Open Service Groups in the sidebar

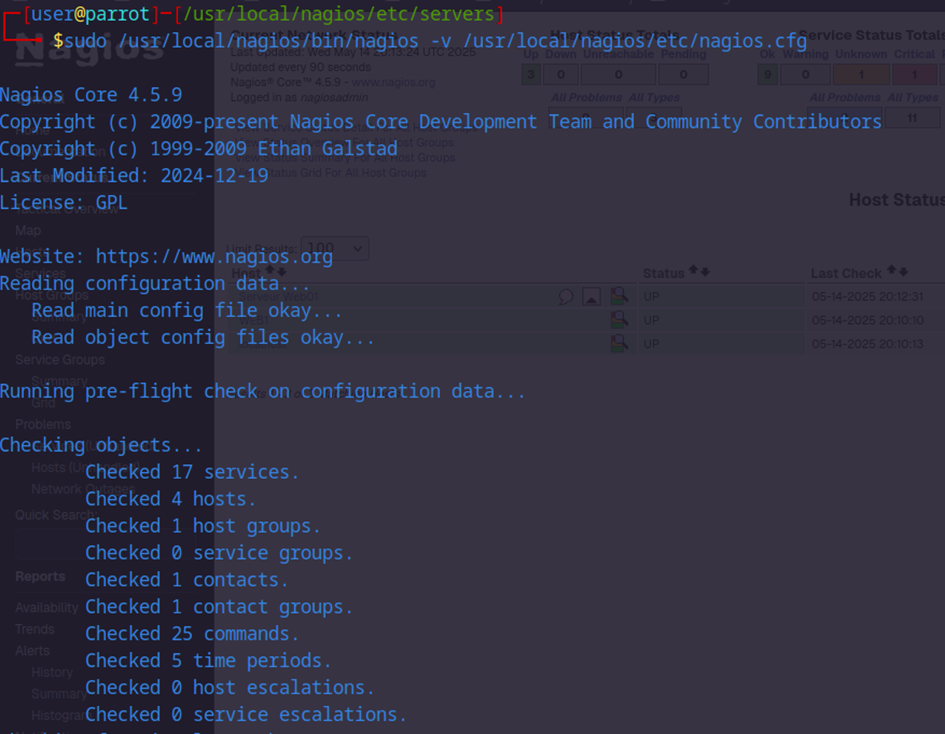59,360
